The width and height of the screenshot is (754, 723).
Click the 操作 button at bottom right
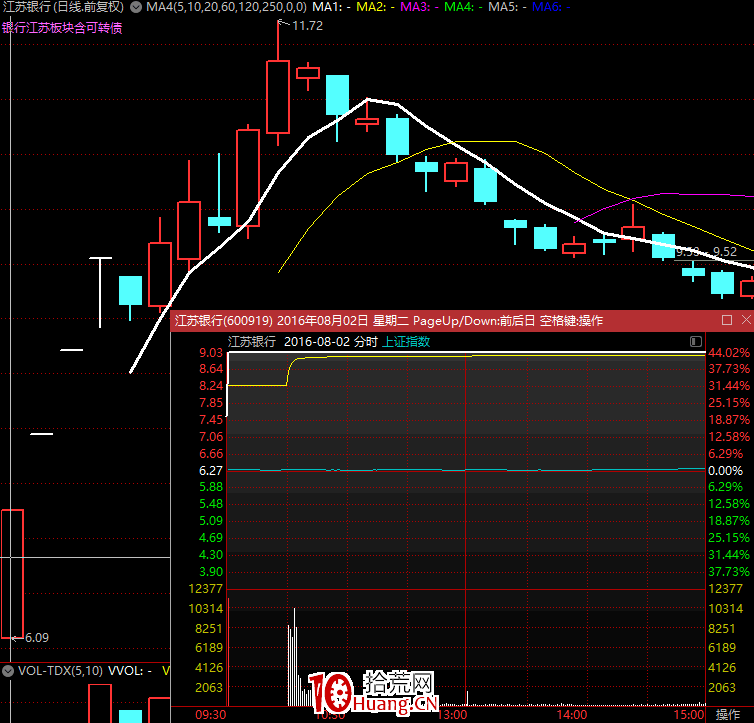pyautogui.click(x=728, y=714)
